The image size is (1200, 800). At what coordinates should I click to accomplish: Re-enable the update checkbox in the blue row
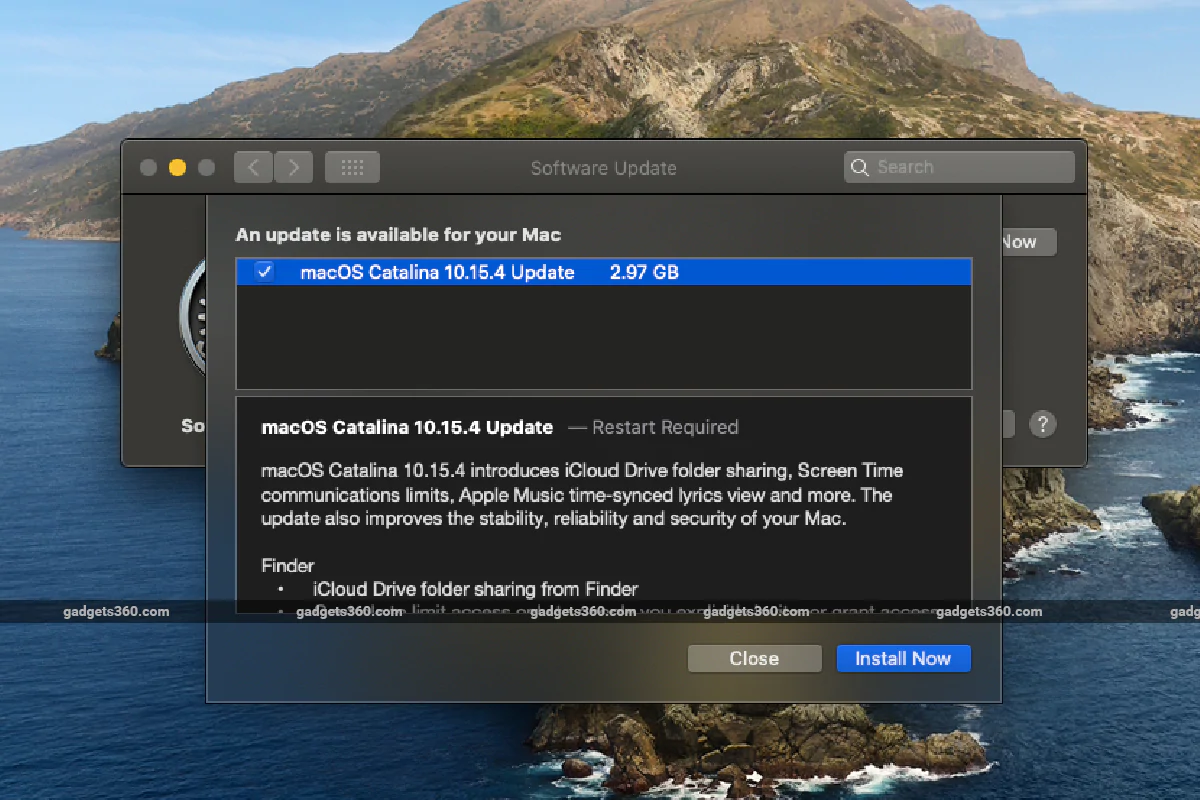click(263, 271)
